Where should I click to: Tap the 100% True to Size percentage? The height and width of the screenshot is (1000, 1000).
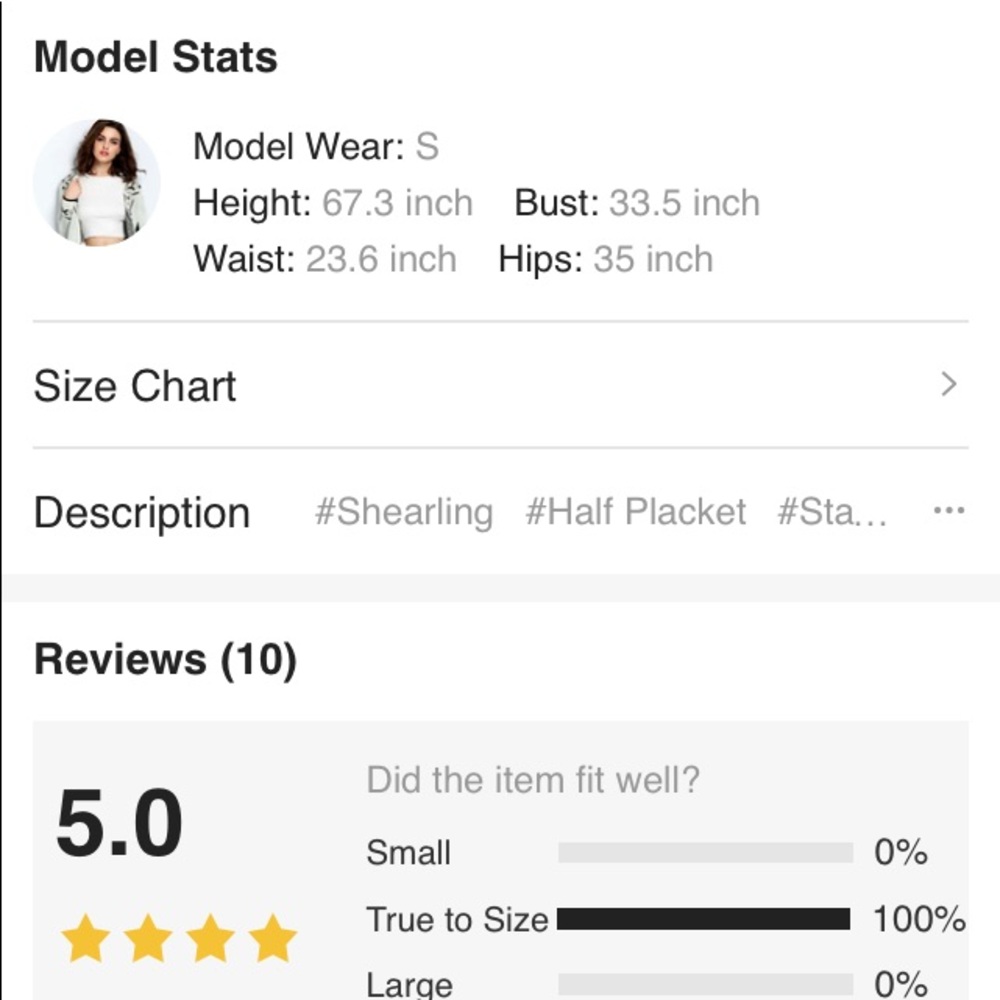point(919,919)
